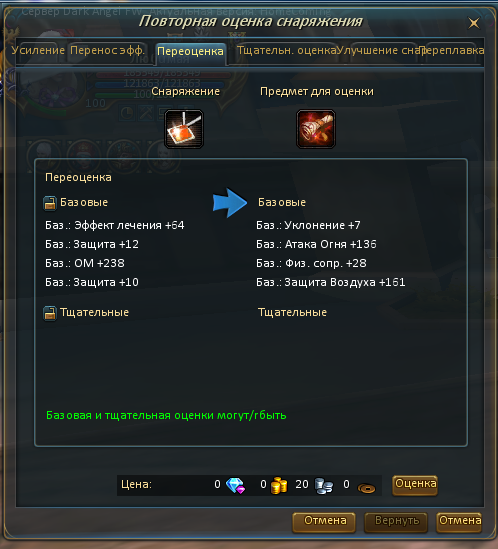Toggle the lock icon next to Базовые
Viewport: 498px width, 549px height.
[50, 203]
